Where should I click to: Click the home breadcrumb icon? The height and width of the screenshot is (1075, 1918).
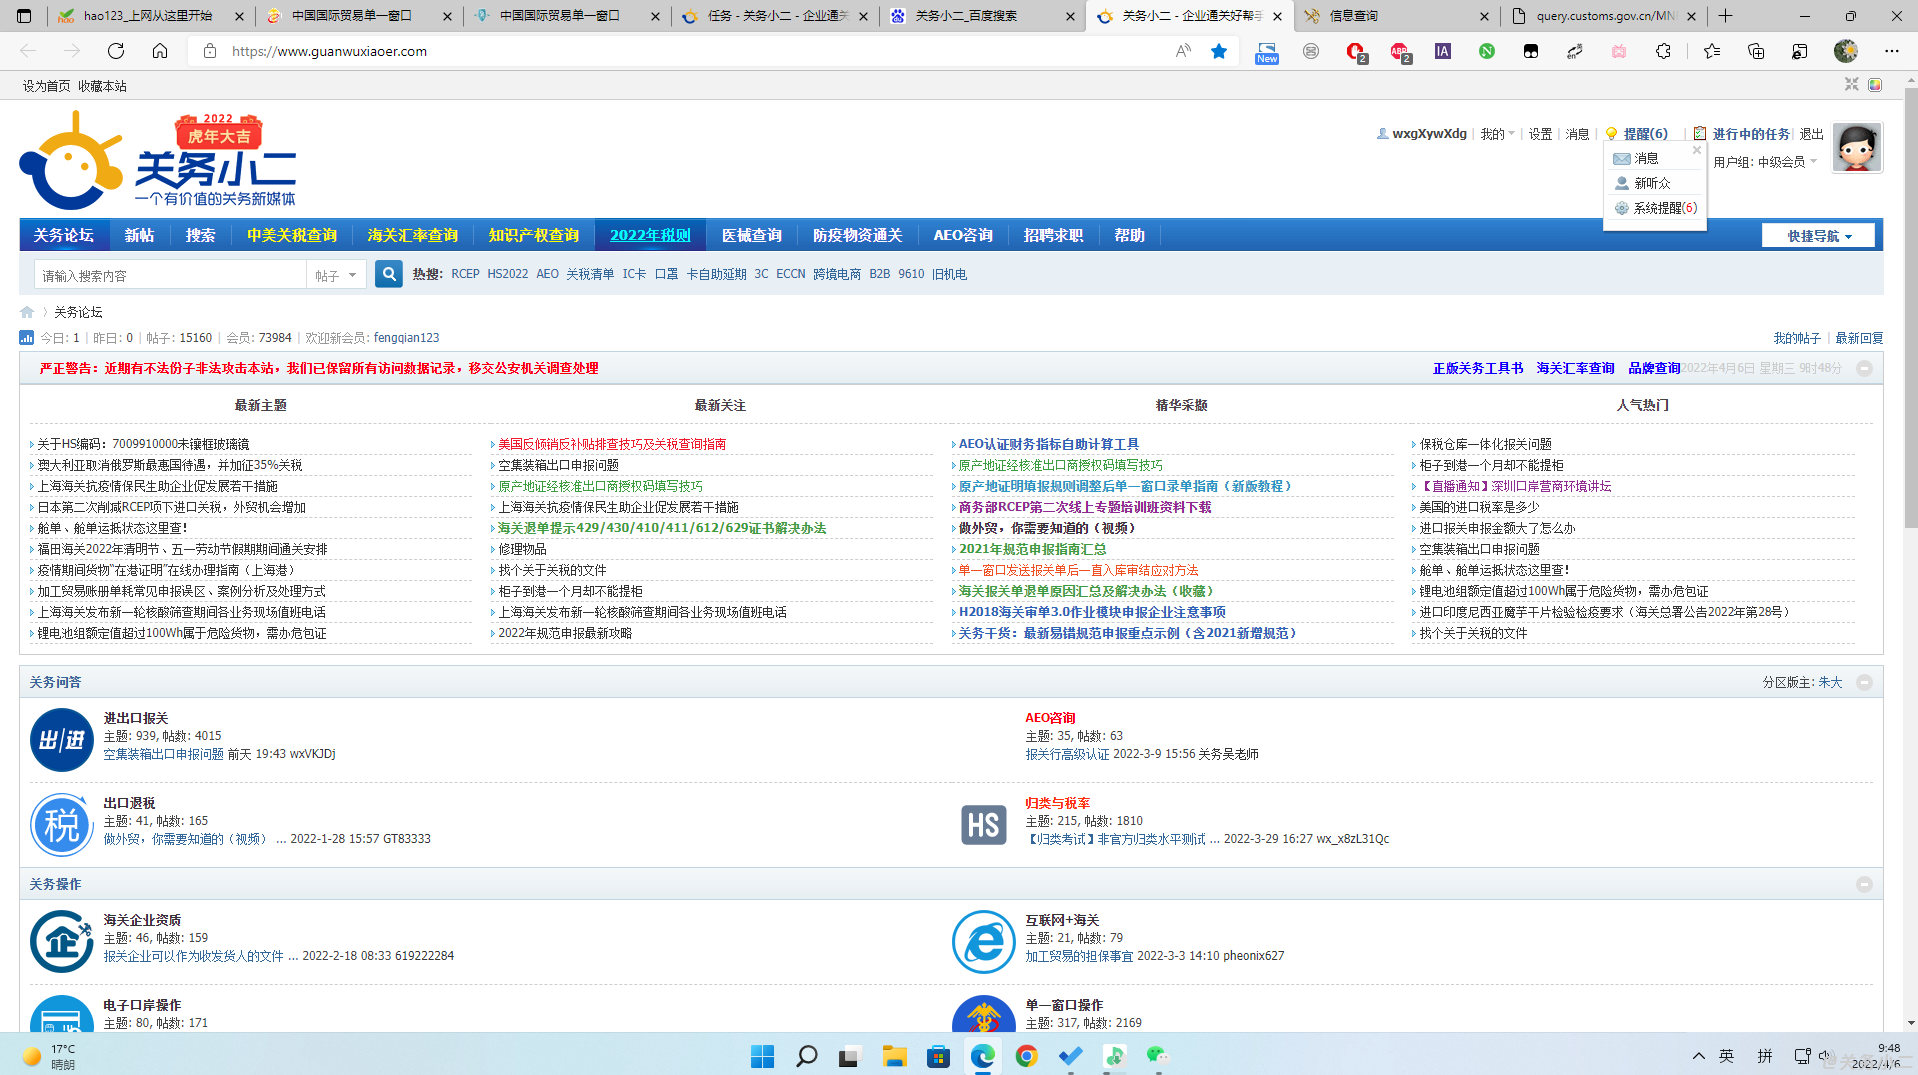pyautogui.click(x=27, y=312)
